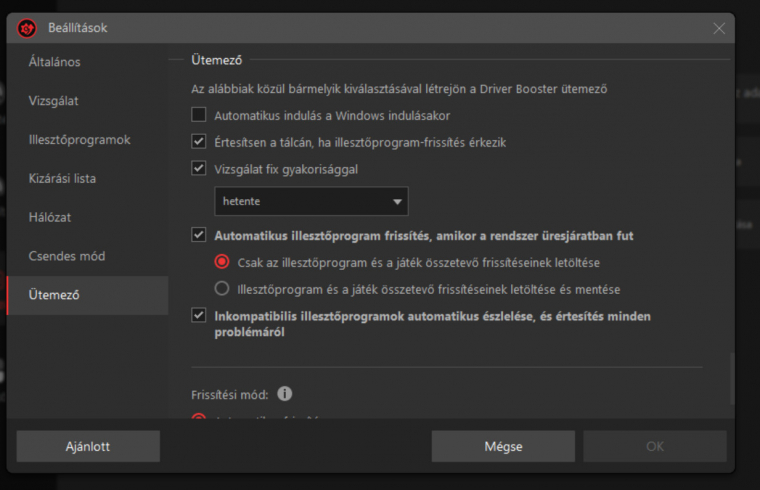
Task: Disable Automatikus illesztőprogram frissítés checkbox
Action: tap(199, 235)
